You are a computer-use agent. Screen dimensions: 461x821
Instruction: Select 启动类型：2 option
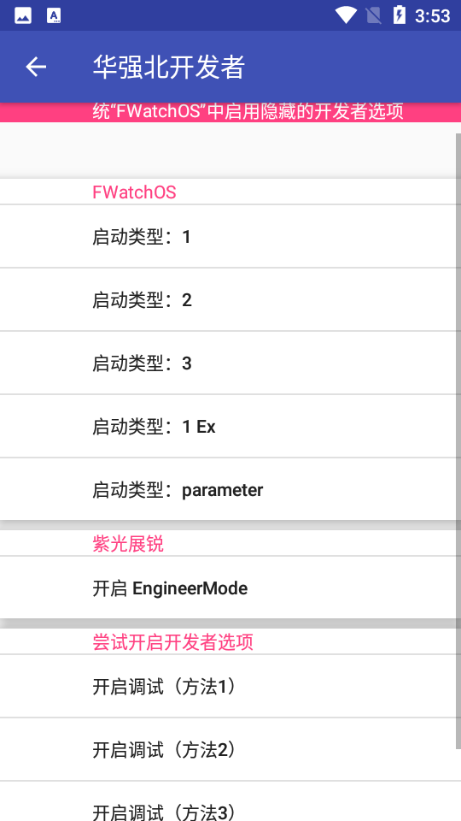[x=229, y=300]
